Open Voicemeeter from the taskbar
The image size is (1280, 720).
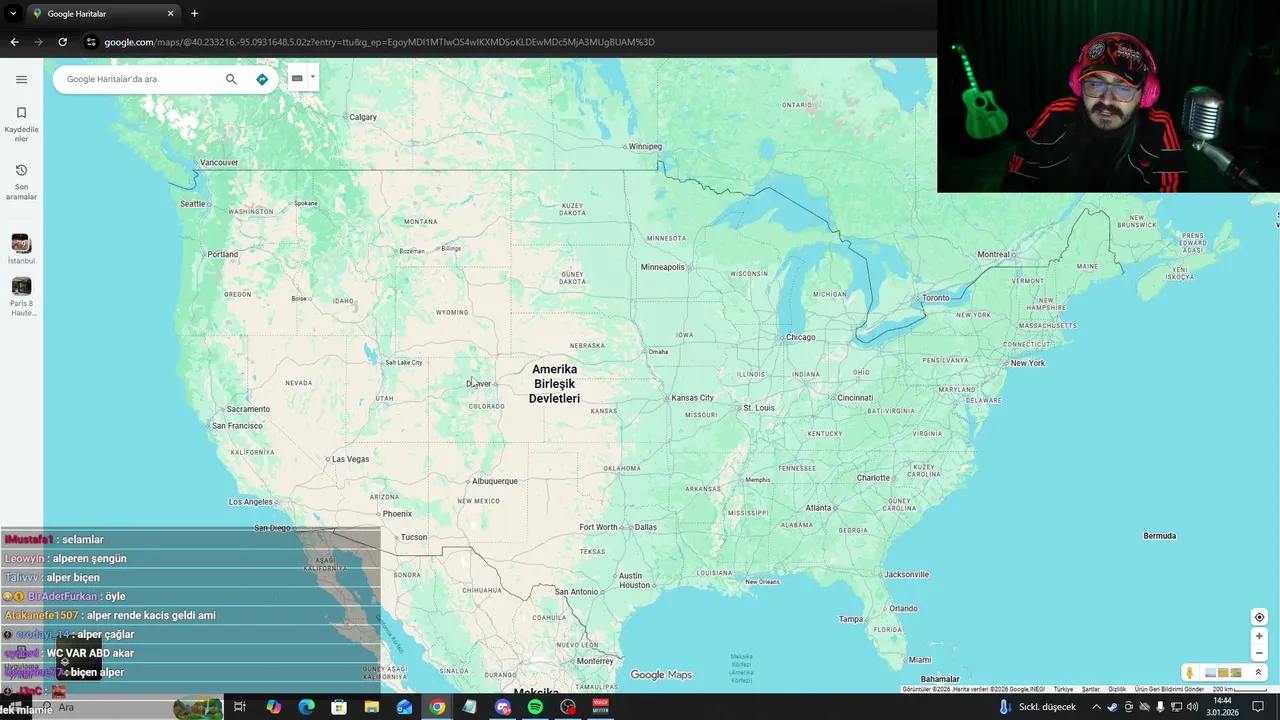601,707
